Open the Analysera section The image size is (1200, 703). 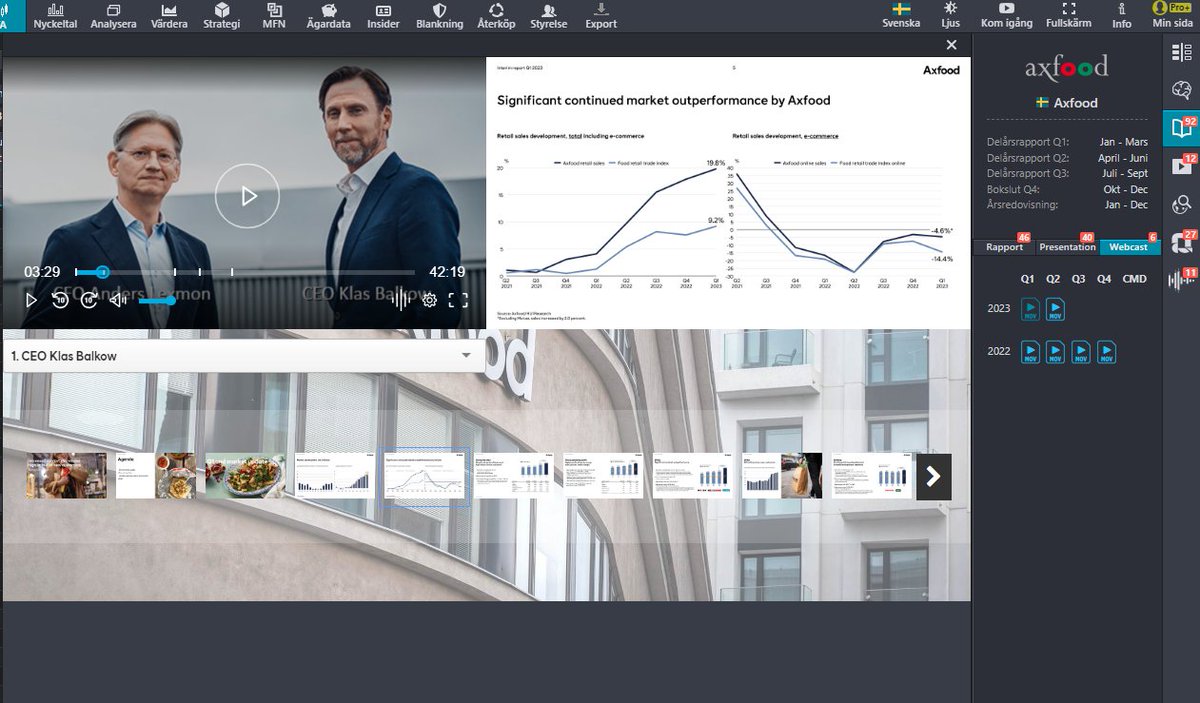113,15
